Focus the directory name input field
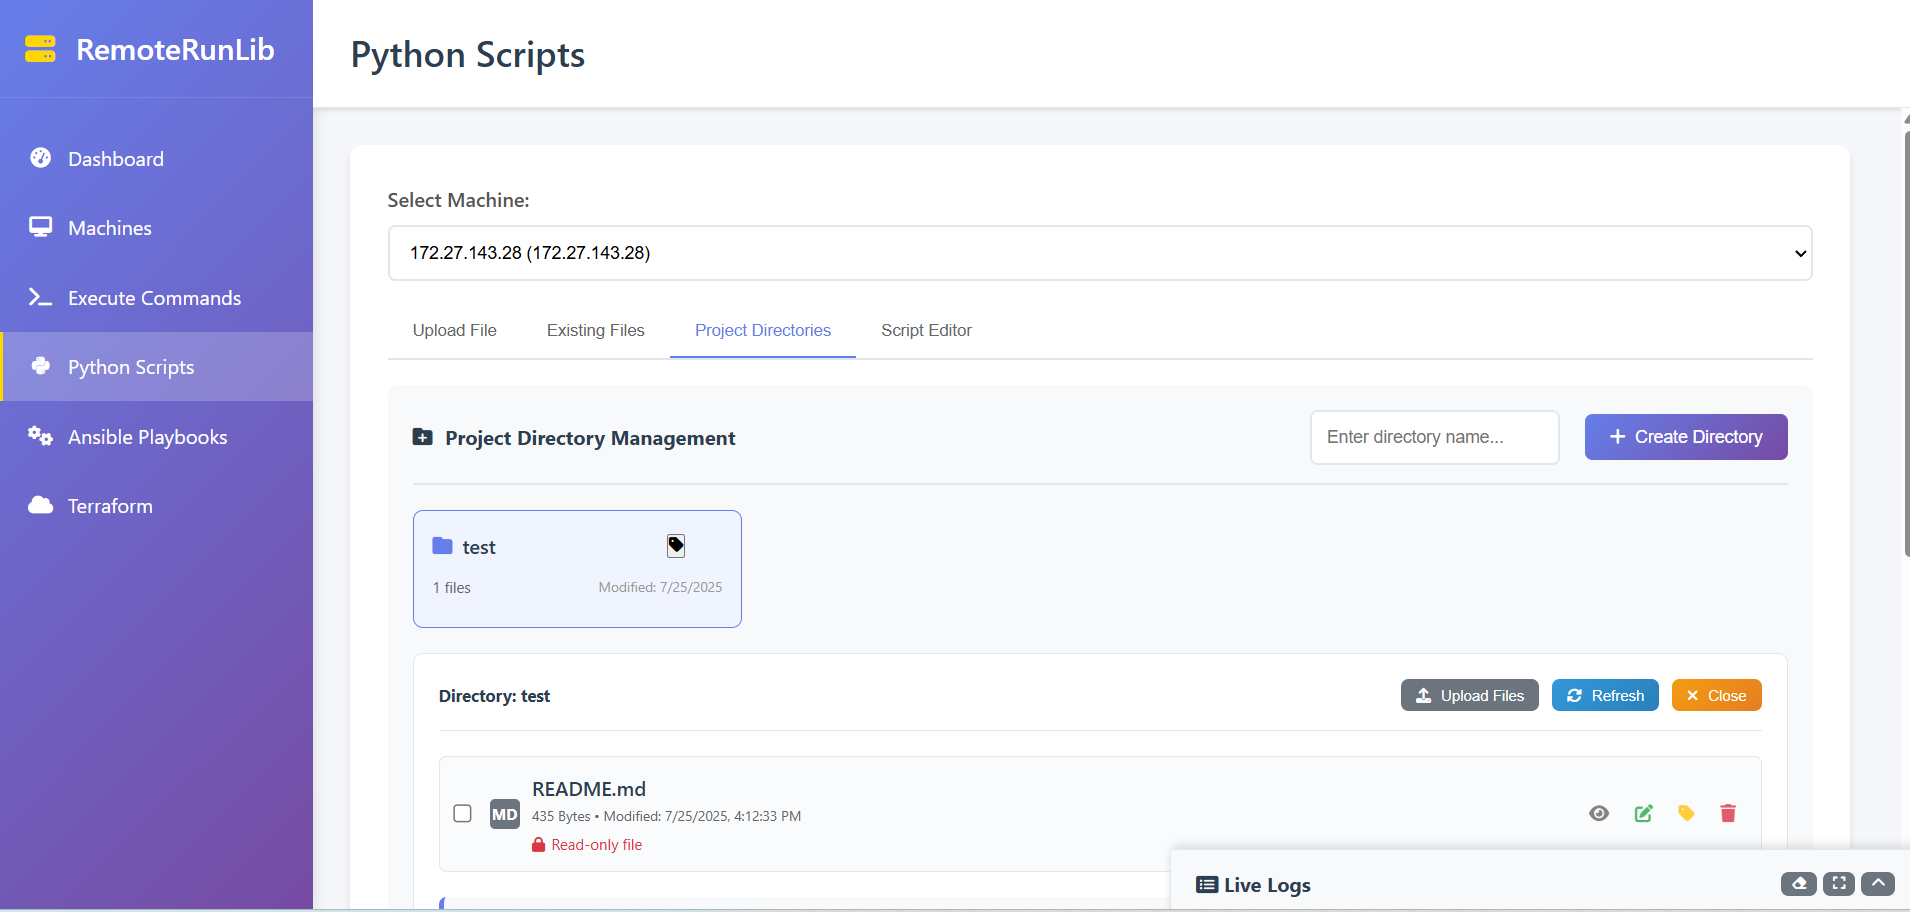Screen dimensions: 1910x912 1435,437
